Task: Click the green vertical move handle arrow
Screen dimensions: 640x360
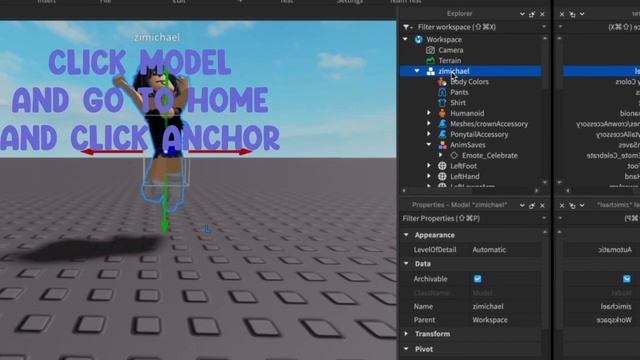Action: click(x=165, y=226)
